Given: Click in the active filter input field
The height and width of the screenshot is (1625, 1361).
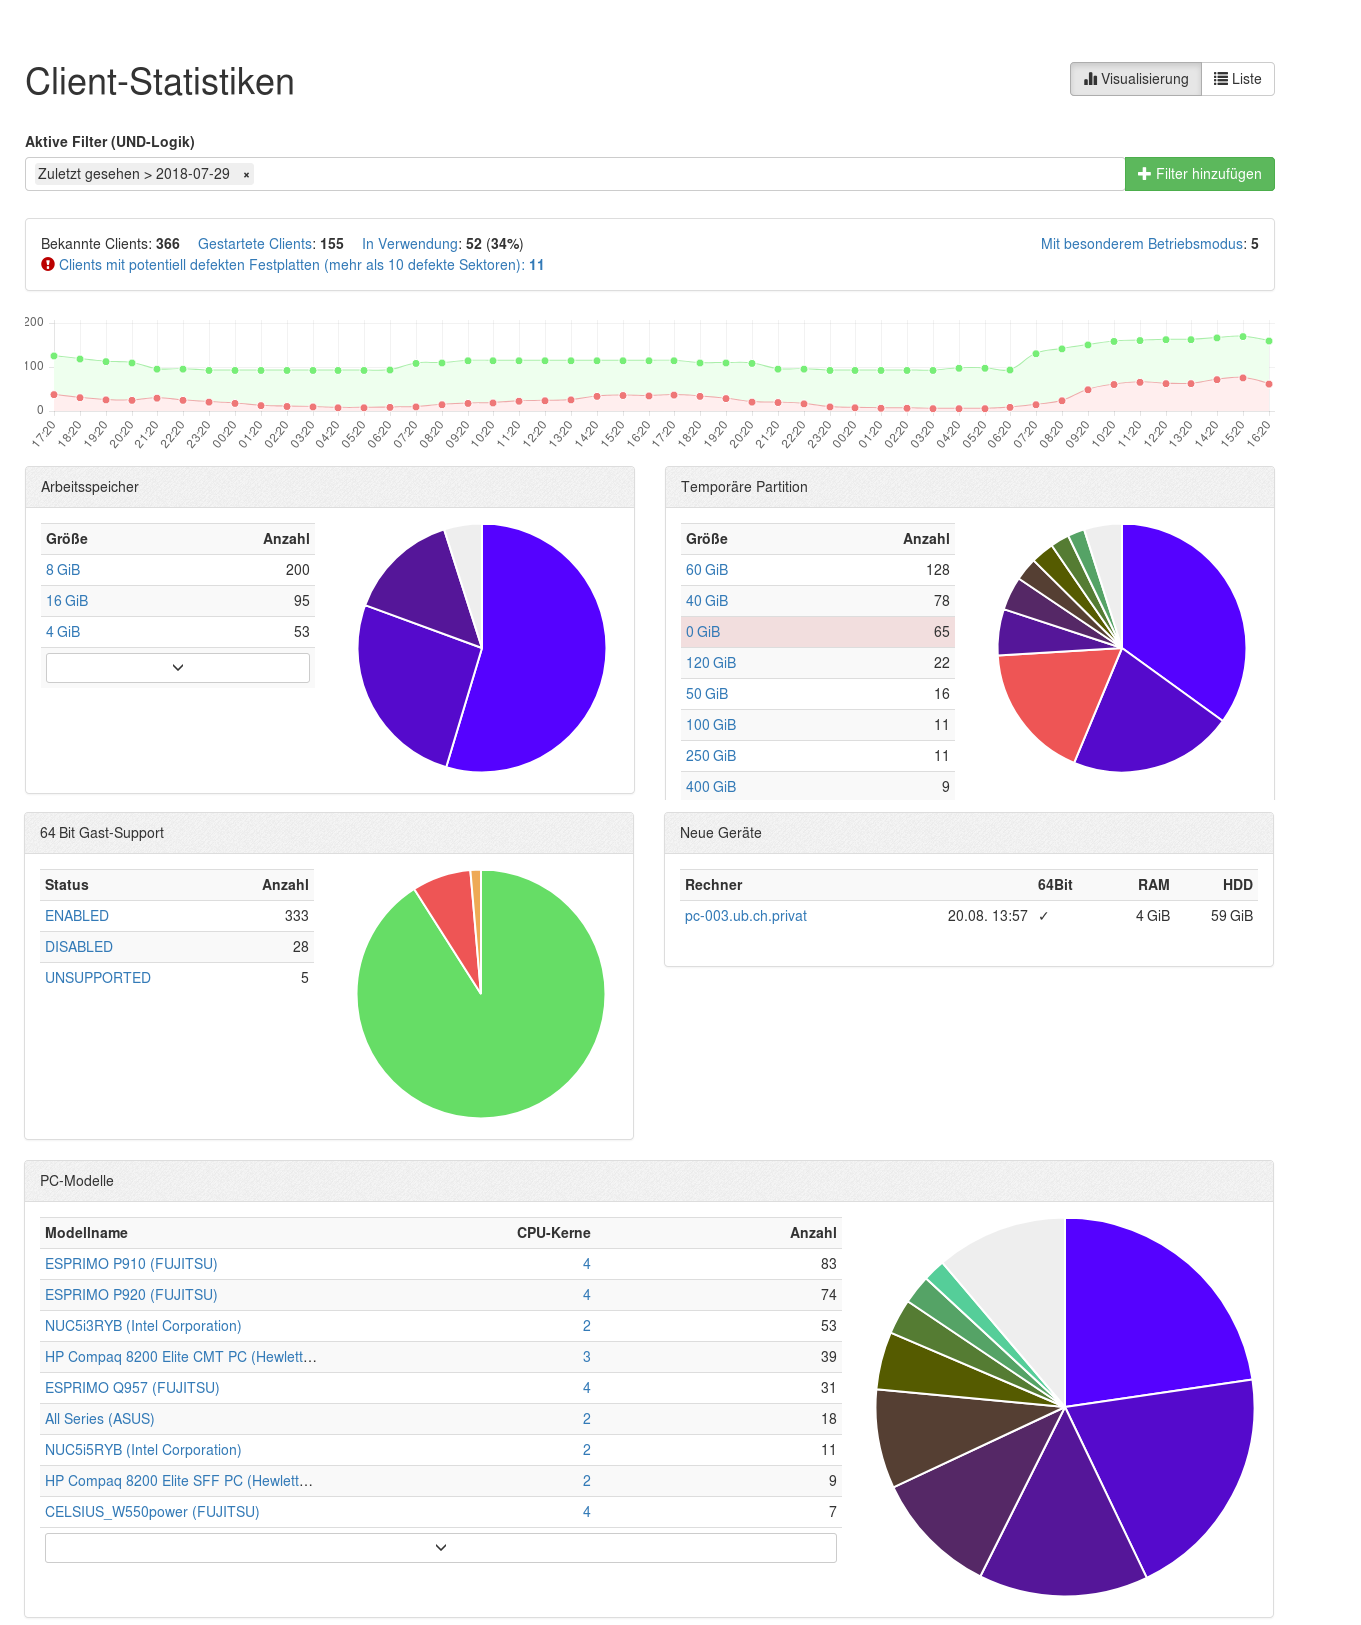Looking at the screenshot, I should [x=680, y=174].
